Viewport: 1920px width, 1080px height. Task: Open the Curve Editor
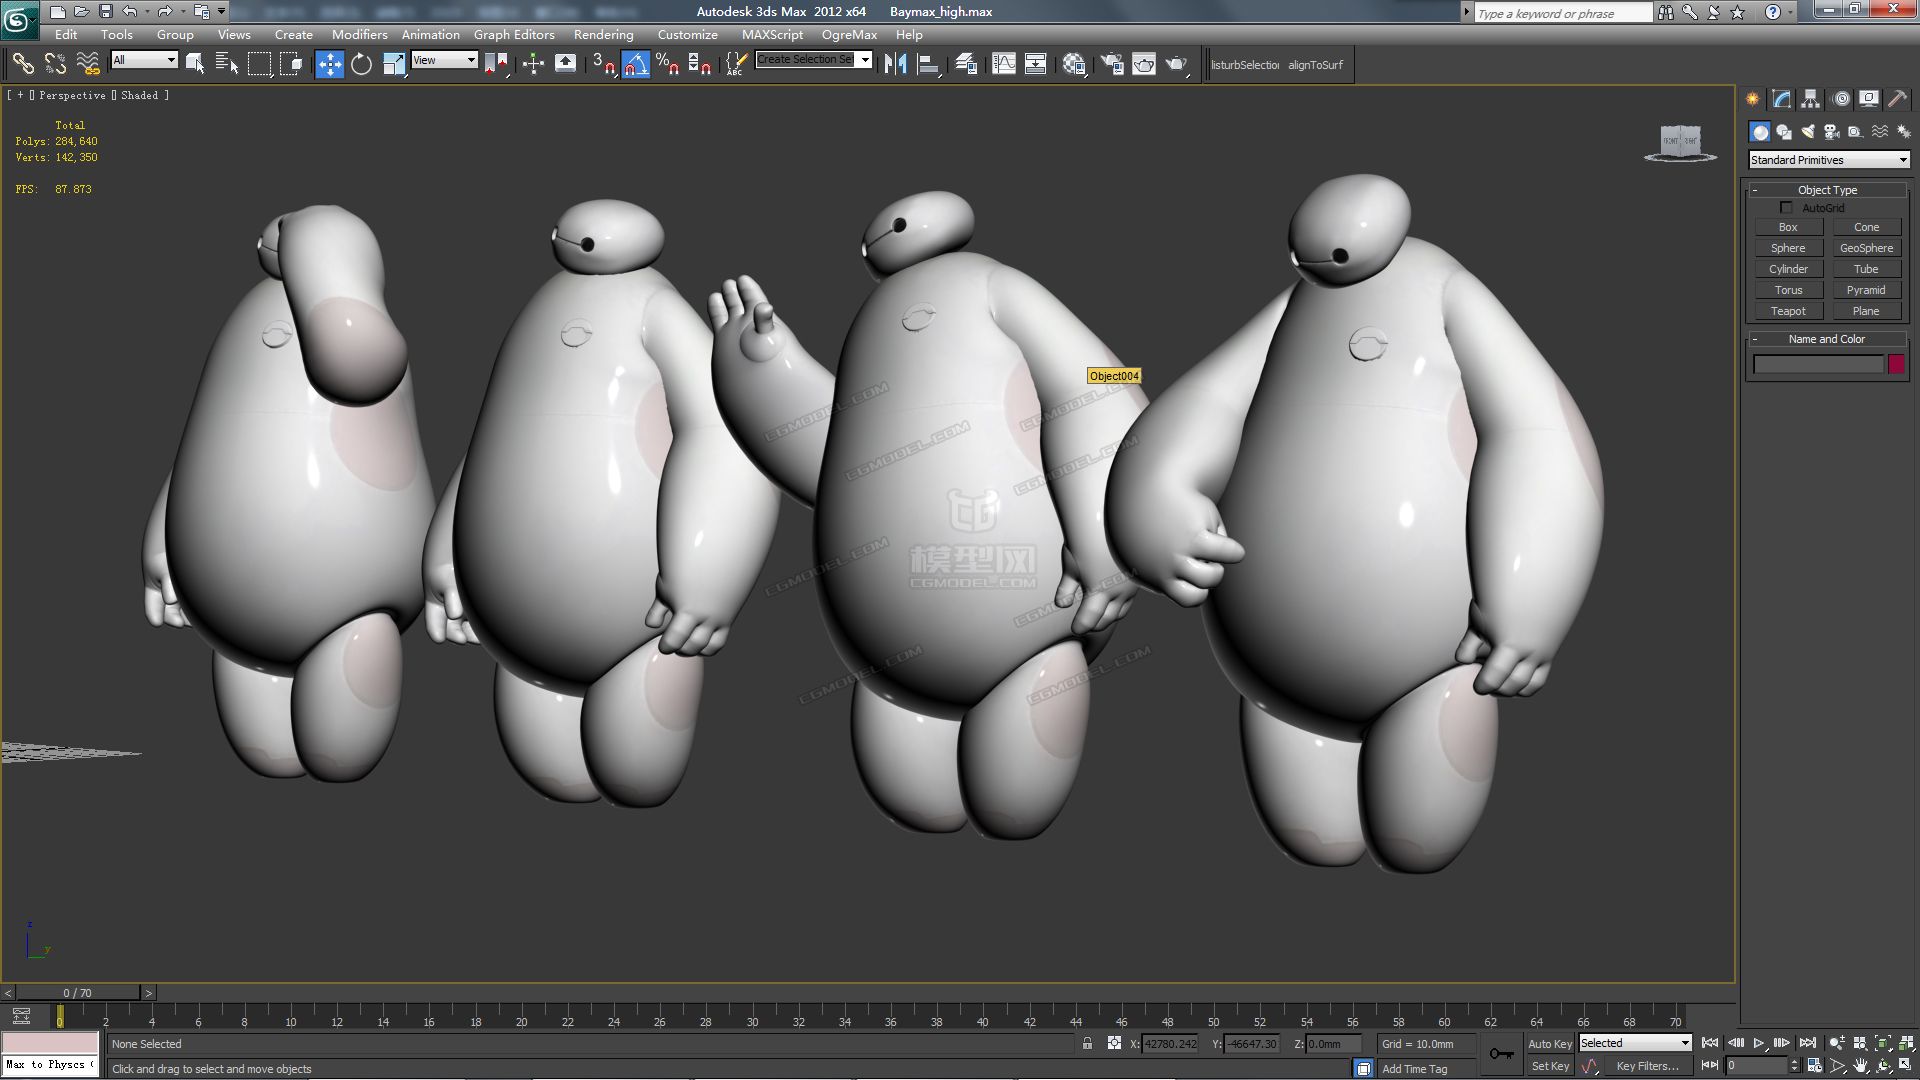(1003, 64)
